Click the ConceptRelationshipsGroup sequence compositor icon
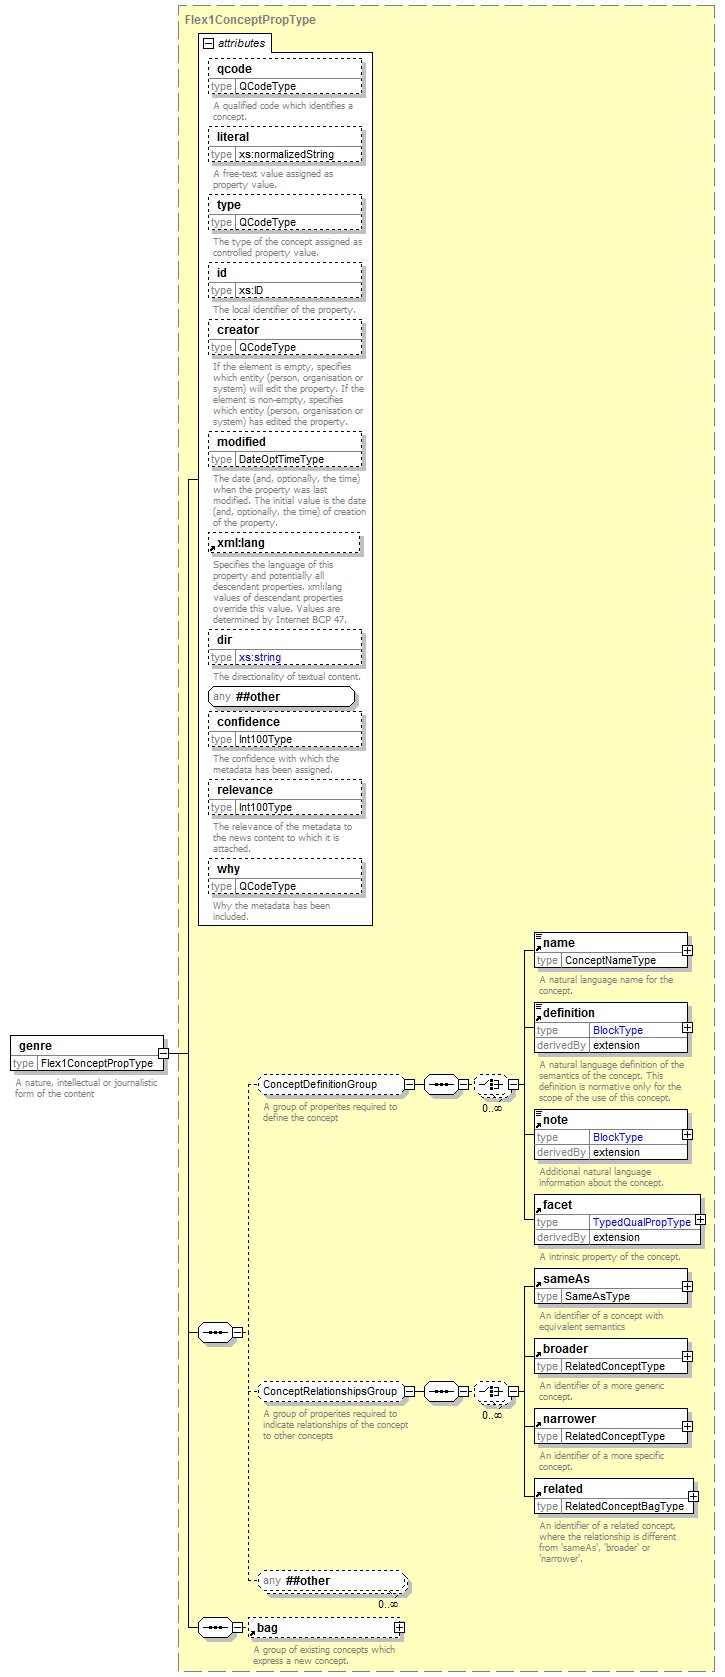 pos(440,1391)
